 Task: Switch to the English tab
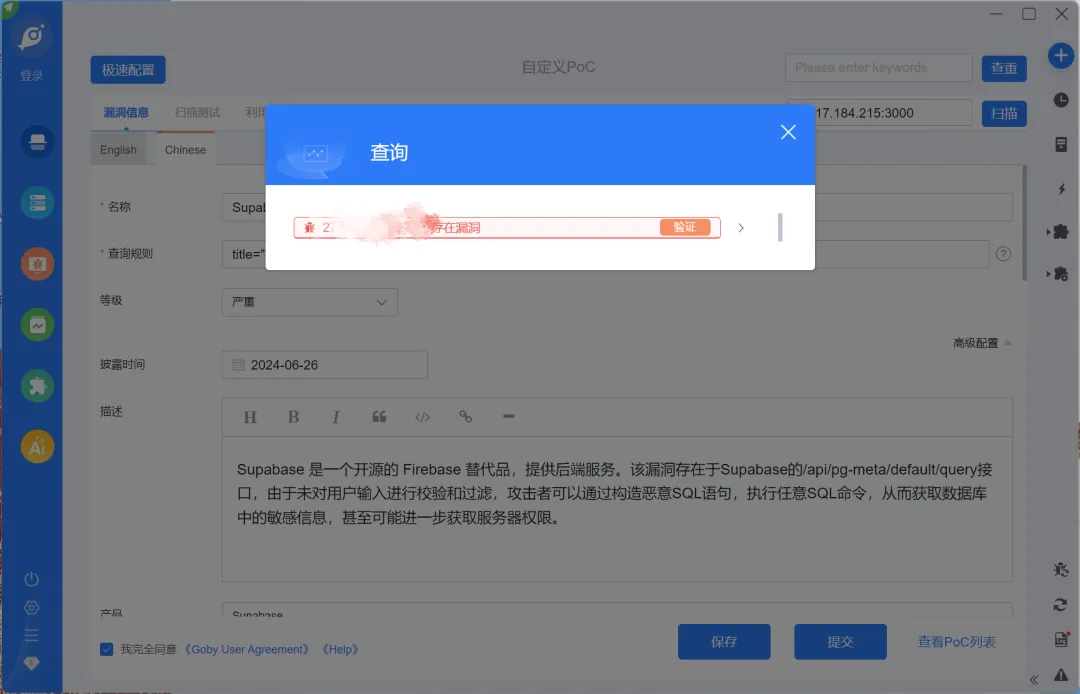coord(118,150)
